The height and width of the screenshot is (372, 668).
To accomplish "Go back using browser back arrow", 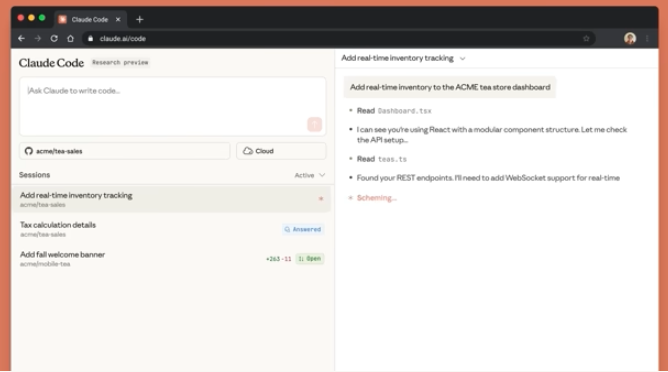I will point(21,38).
